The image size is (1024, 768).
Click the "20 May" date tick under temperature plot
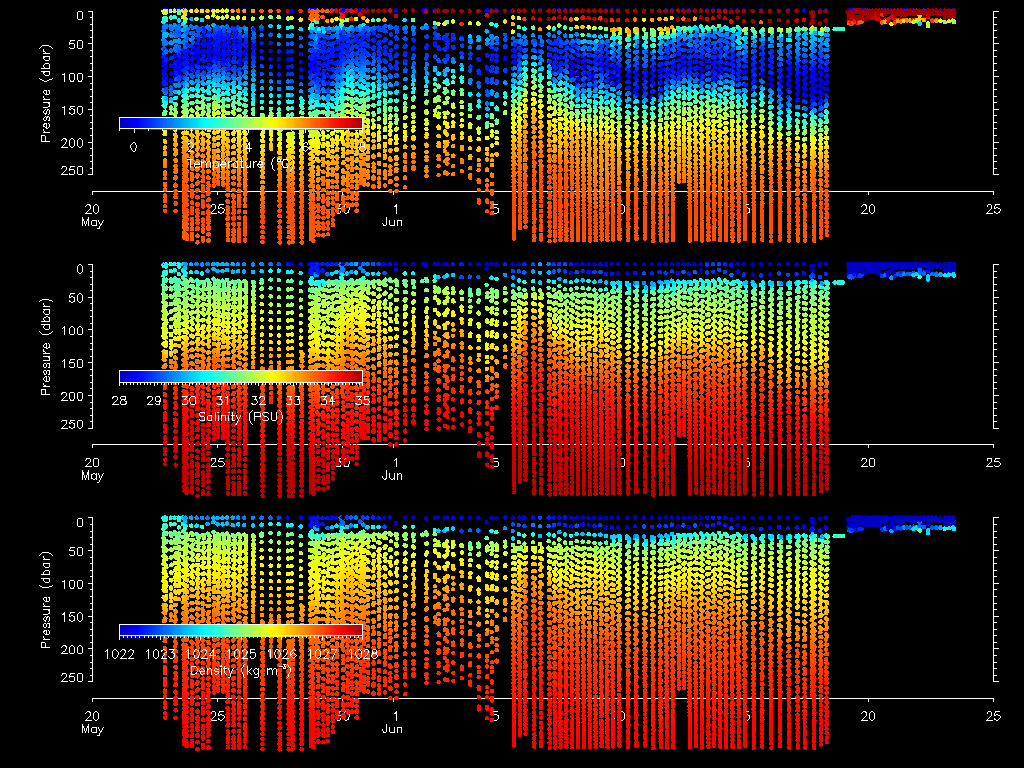tap(92, 215)
